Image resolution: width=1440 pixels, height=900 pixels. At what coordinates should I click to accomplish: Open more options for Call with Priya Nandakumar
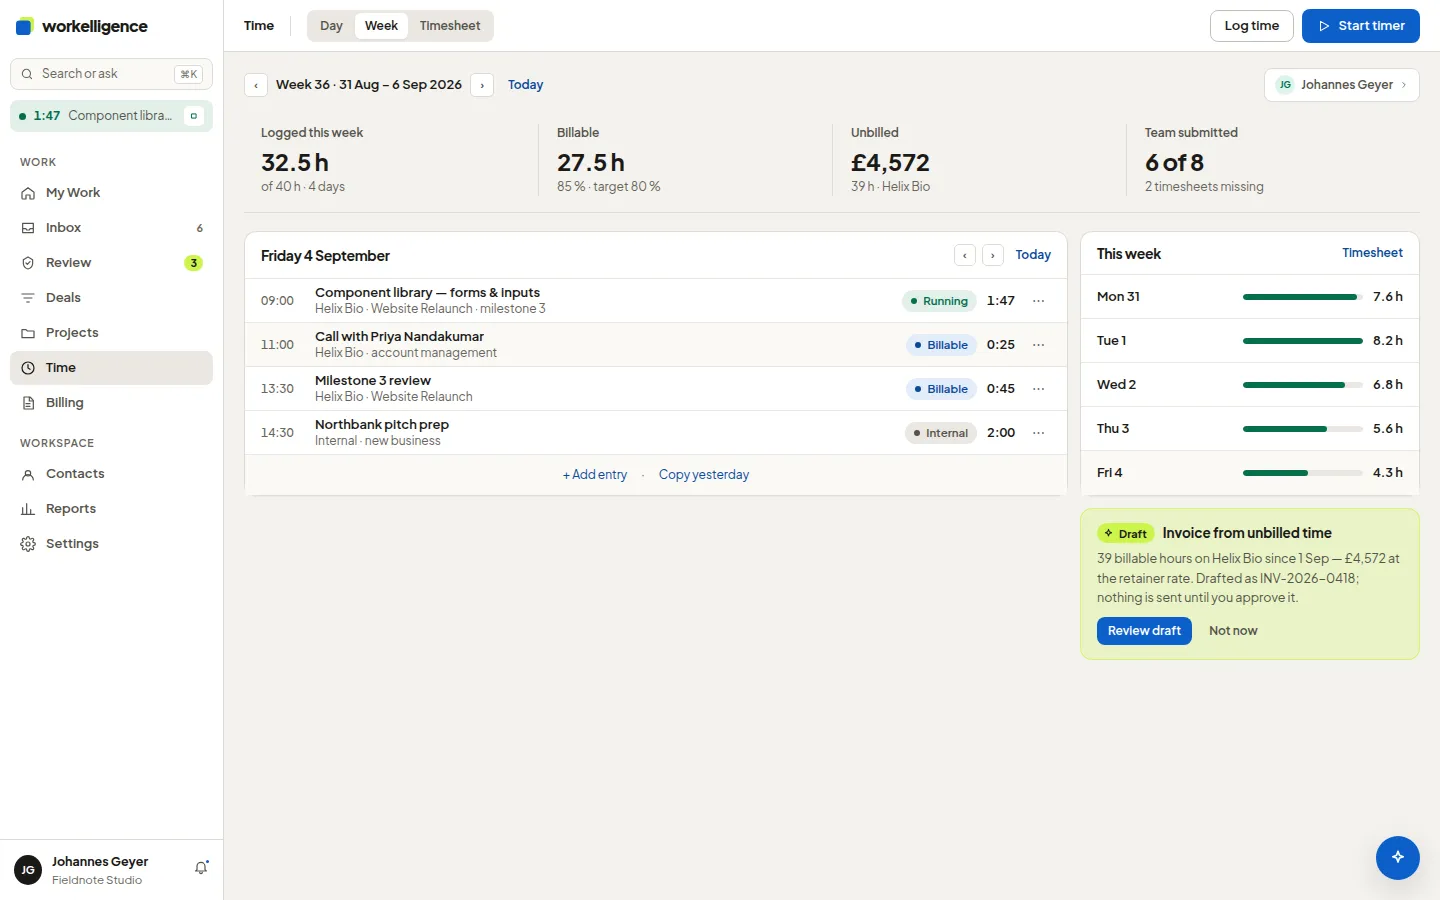[1039, 345]
